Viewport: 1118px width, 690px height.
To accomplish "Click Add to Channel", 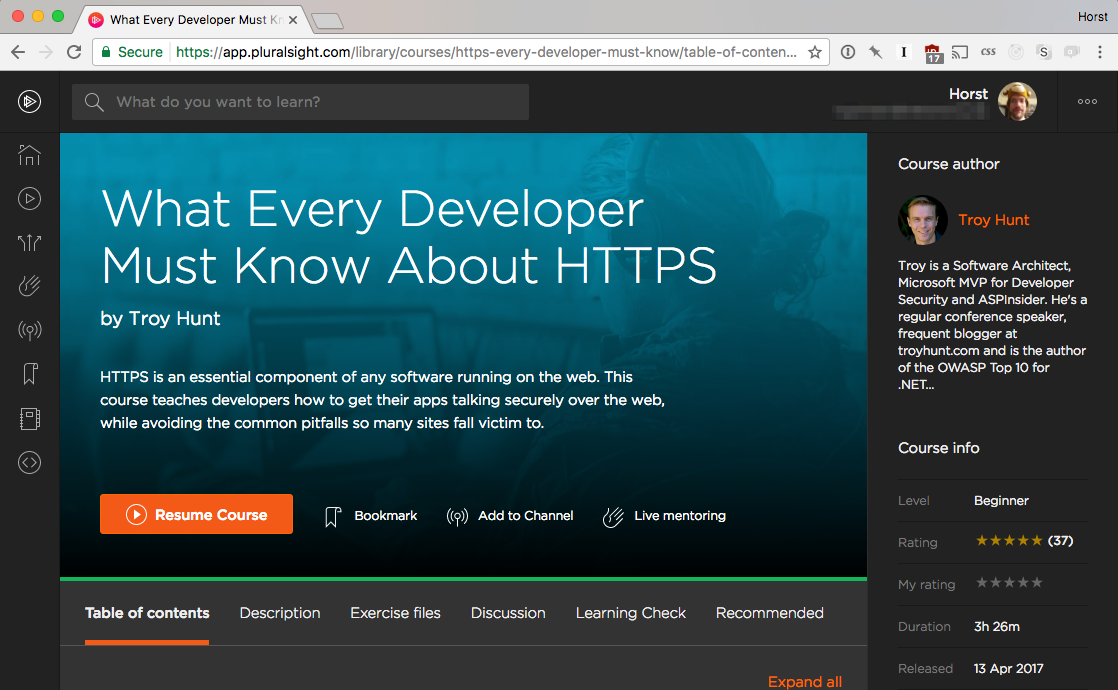I will point(510,515).
